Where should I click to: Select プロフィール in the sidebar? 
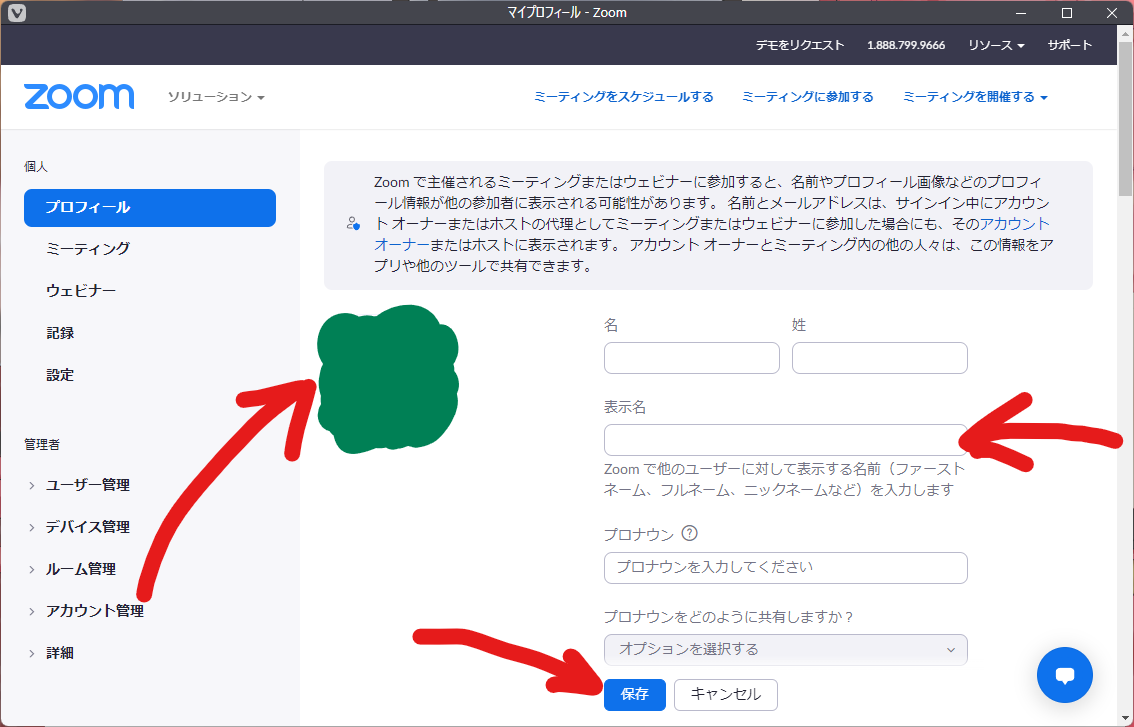pyautogui.click(x=150, y=208)
